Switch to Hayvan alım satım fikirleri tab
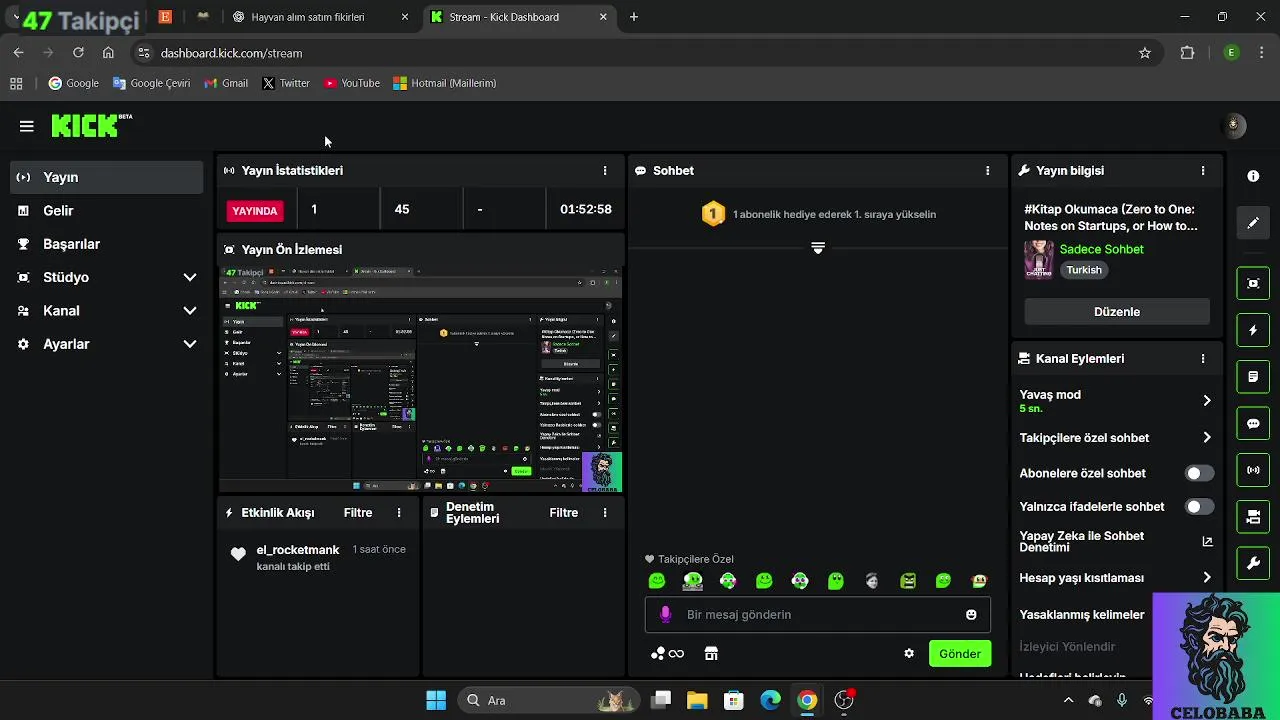Viewport: 1280px width, 720px height. (320, 17)
